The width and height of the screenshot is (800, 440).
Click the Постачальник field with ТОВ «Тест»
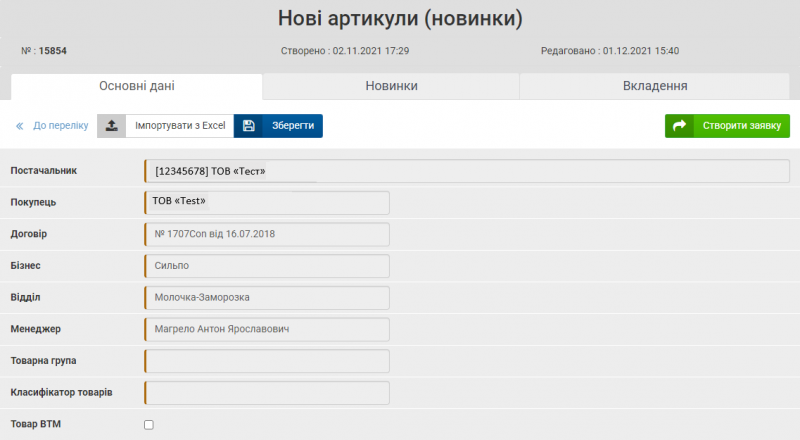(467, 171)
